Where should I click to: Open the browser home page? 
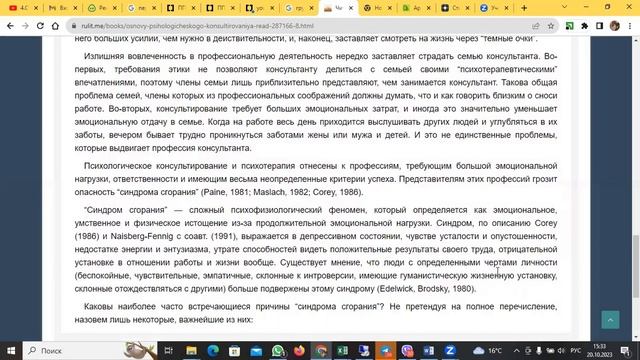[x=55, y=26]
